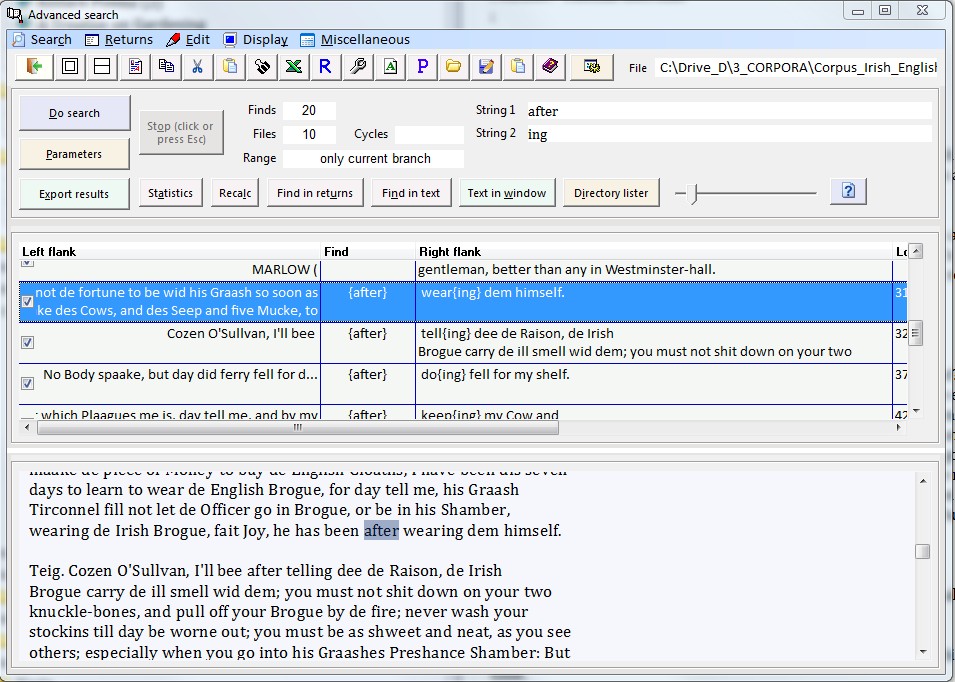Click the scissors cut icon
Image resolution: width=955 pixels, height=682 pixels.
(198, 67)
